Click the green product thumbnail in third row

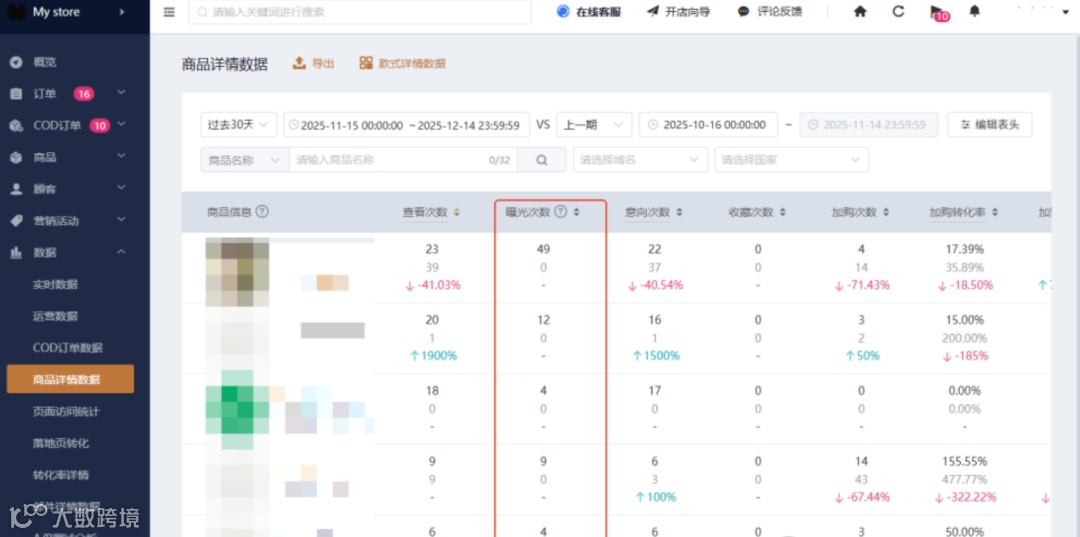click(x=238, y=410)
